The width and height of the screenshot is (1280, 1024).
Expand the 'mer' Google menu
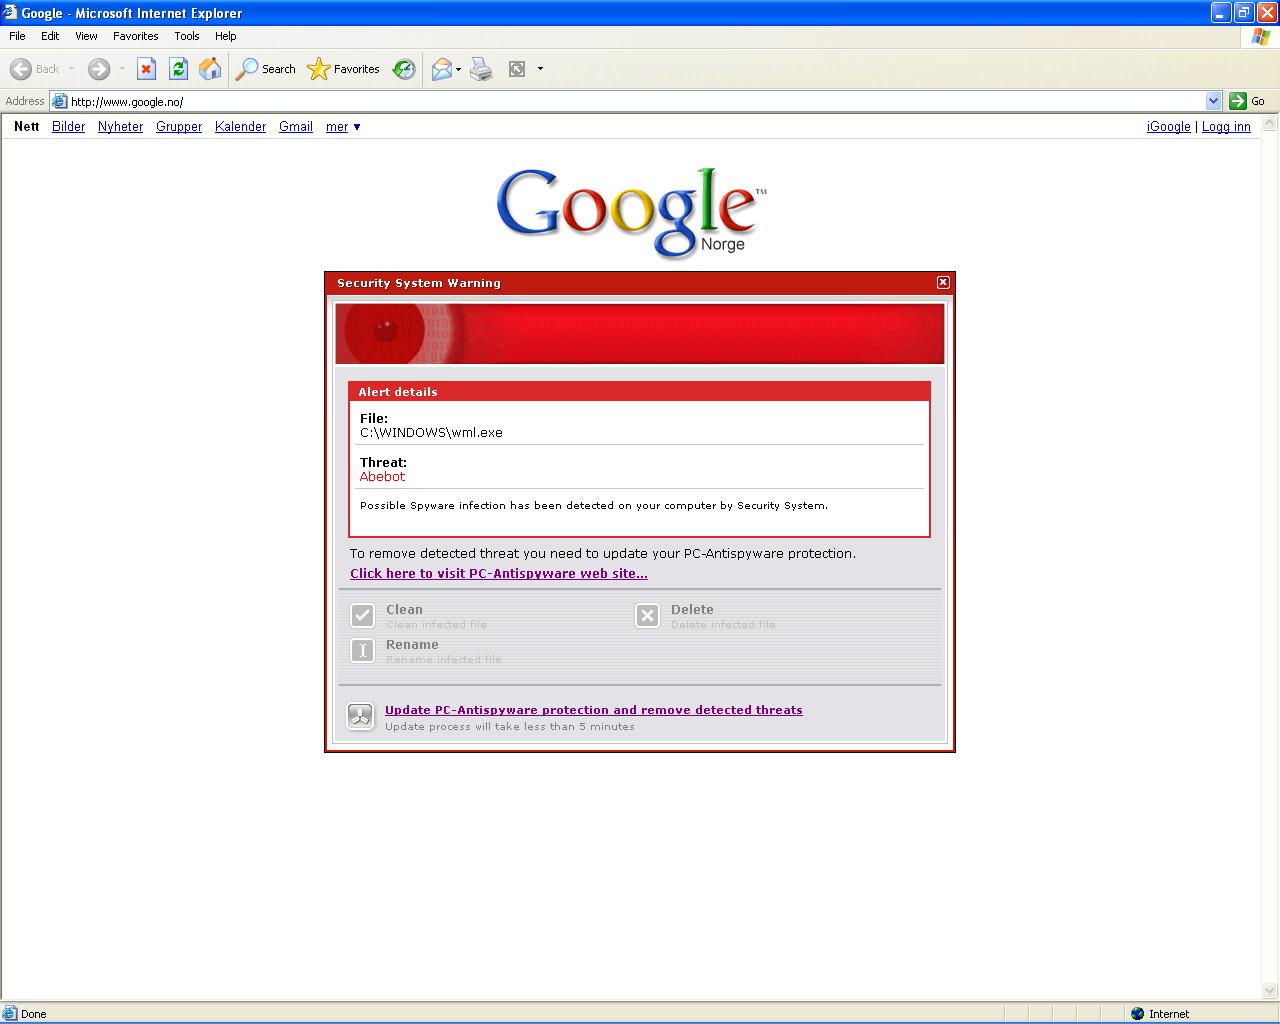(343, 127)
